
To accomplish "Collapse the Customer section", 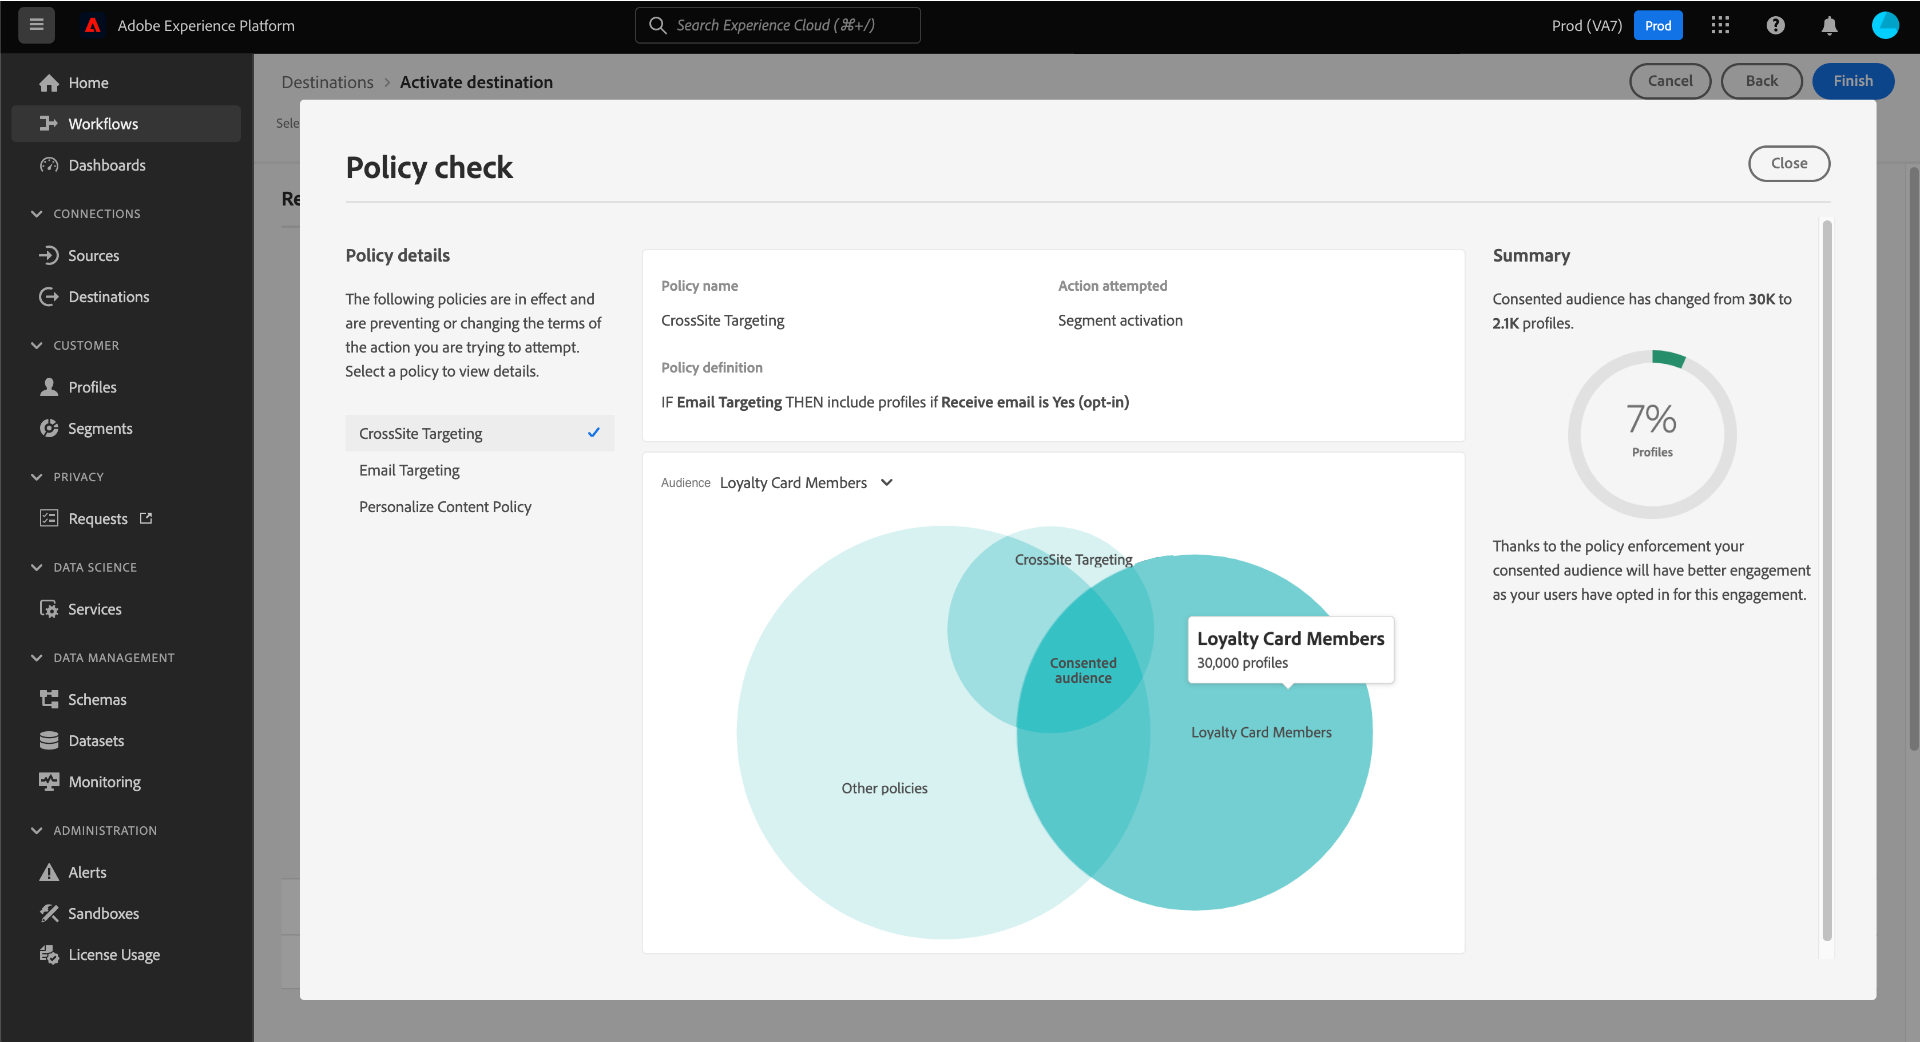I will [37, 346].
